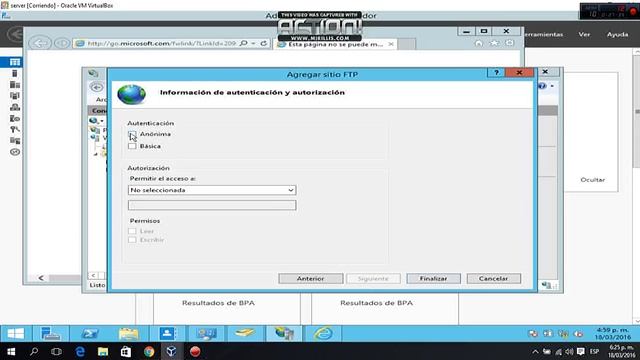Tick the Básica authentication checkbox

point(132,146)
